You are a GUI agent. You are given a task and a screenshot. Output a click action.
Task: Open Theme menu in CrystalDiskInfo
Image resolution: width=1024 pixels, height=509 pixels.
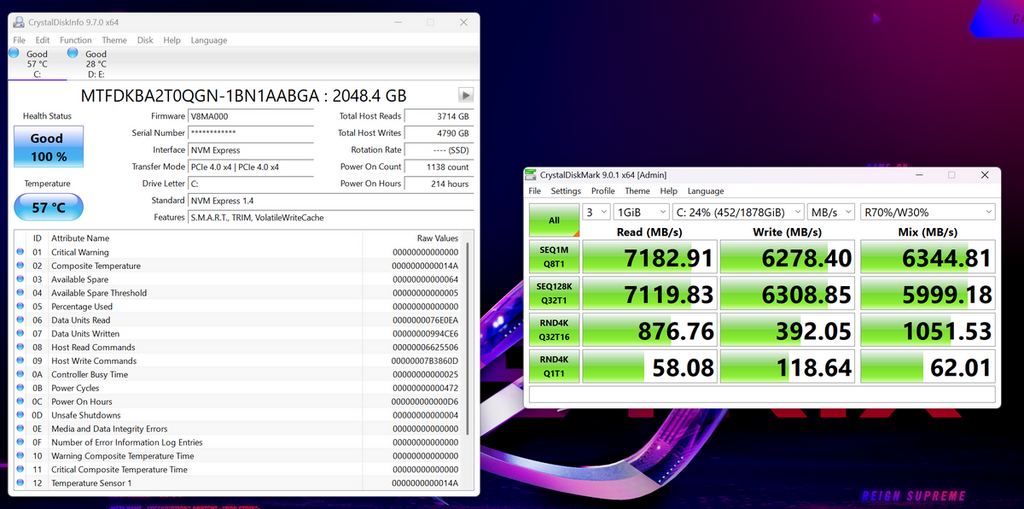114,40
